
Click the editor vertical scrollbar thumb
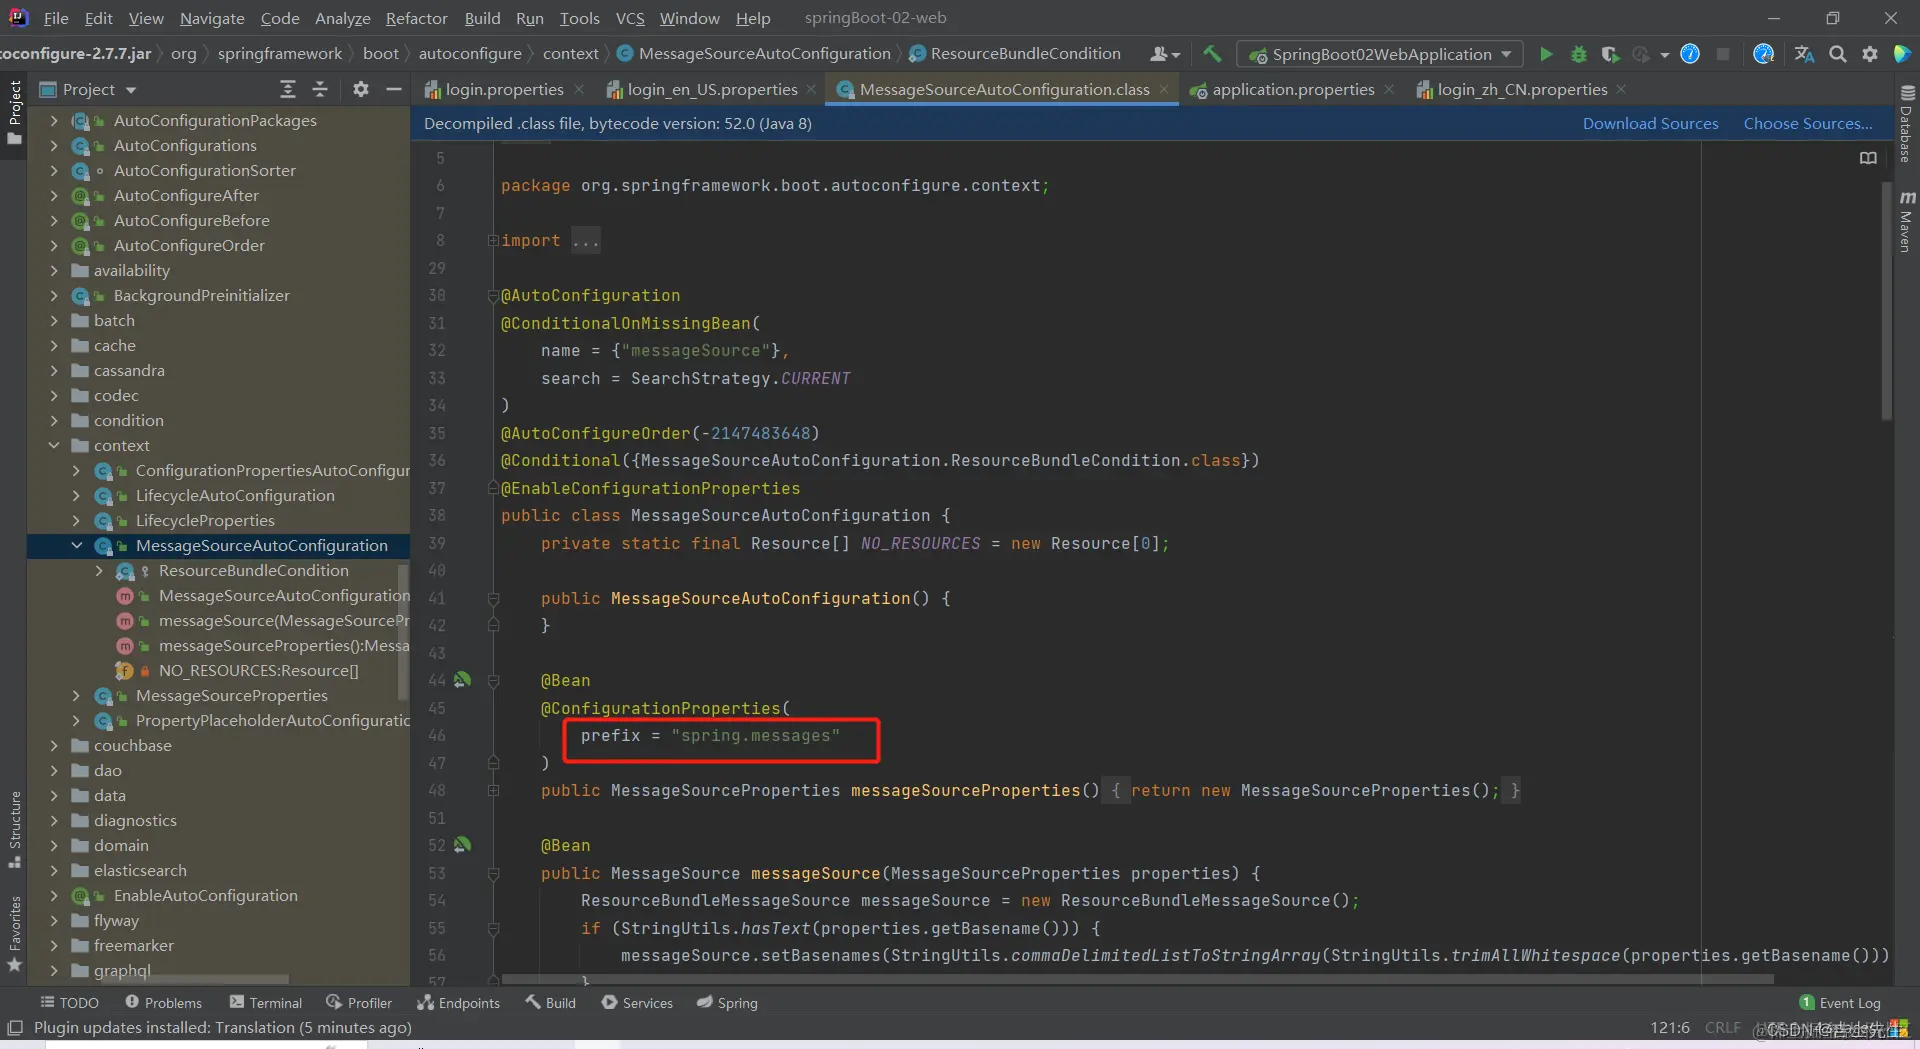1887,300
